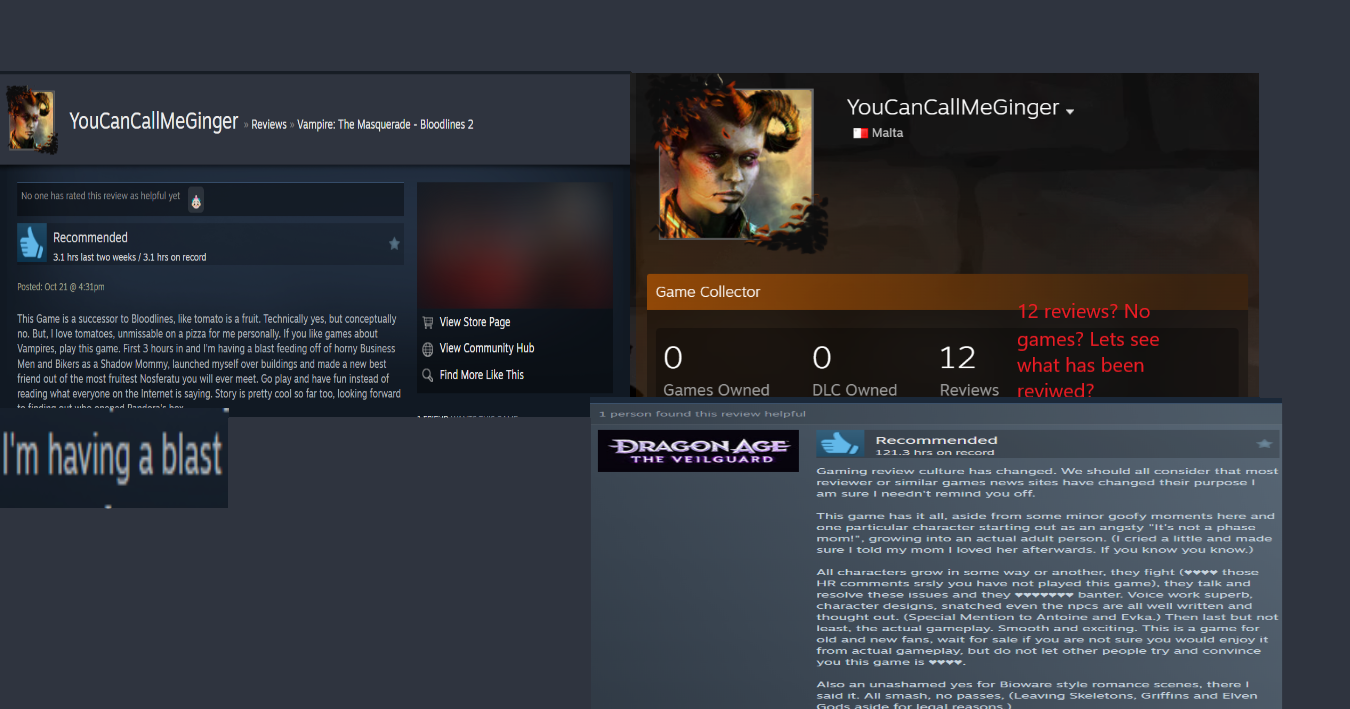The height and width of the screenshot is (709, 1350).
Task: Open the Game Collector showcase header
Action: click(947, 292)
